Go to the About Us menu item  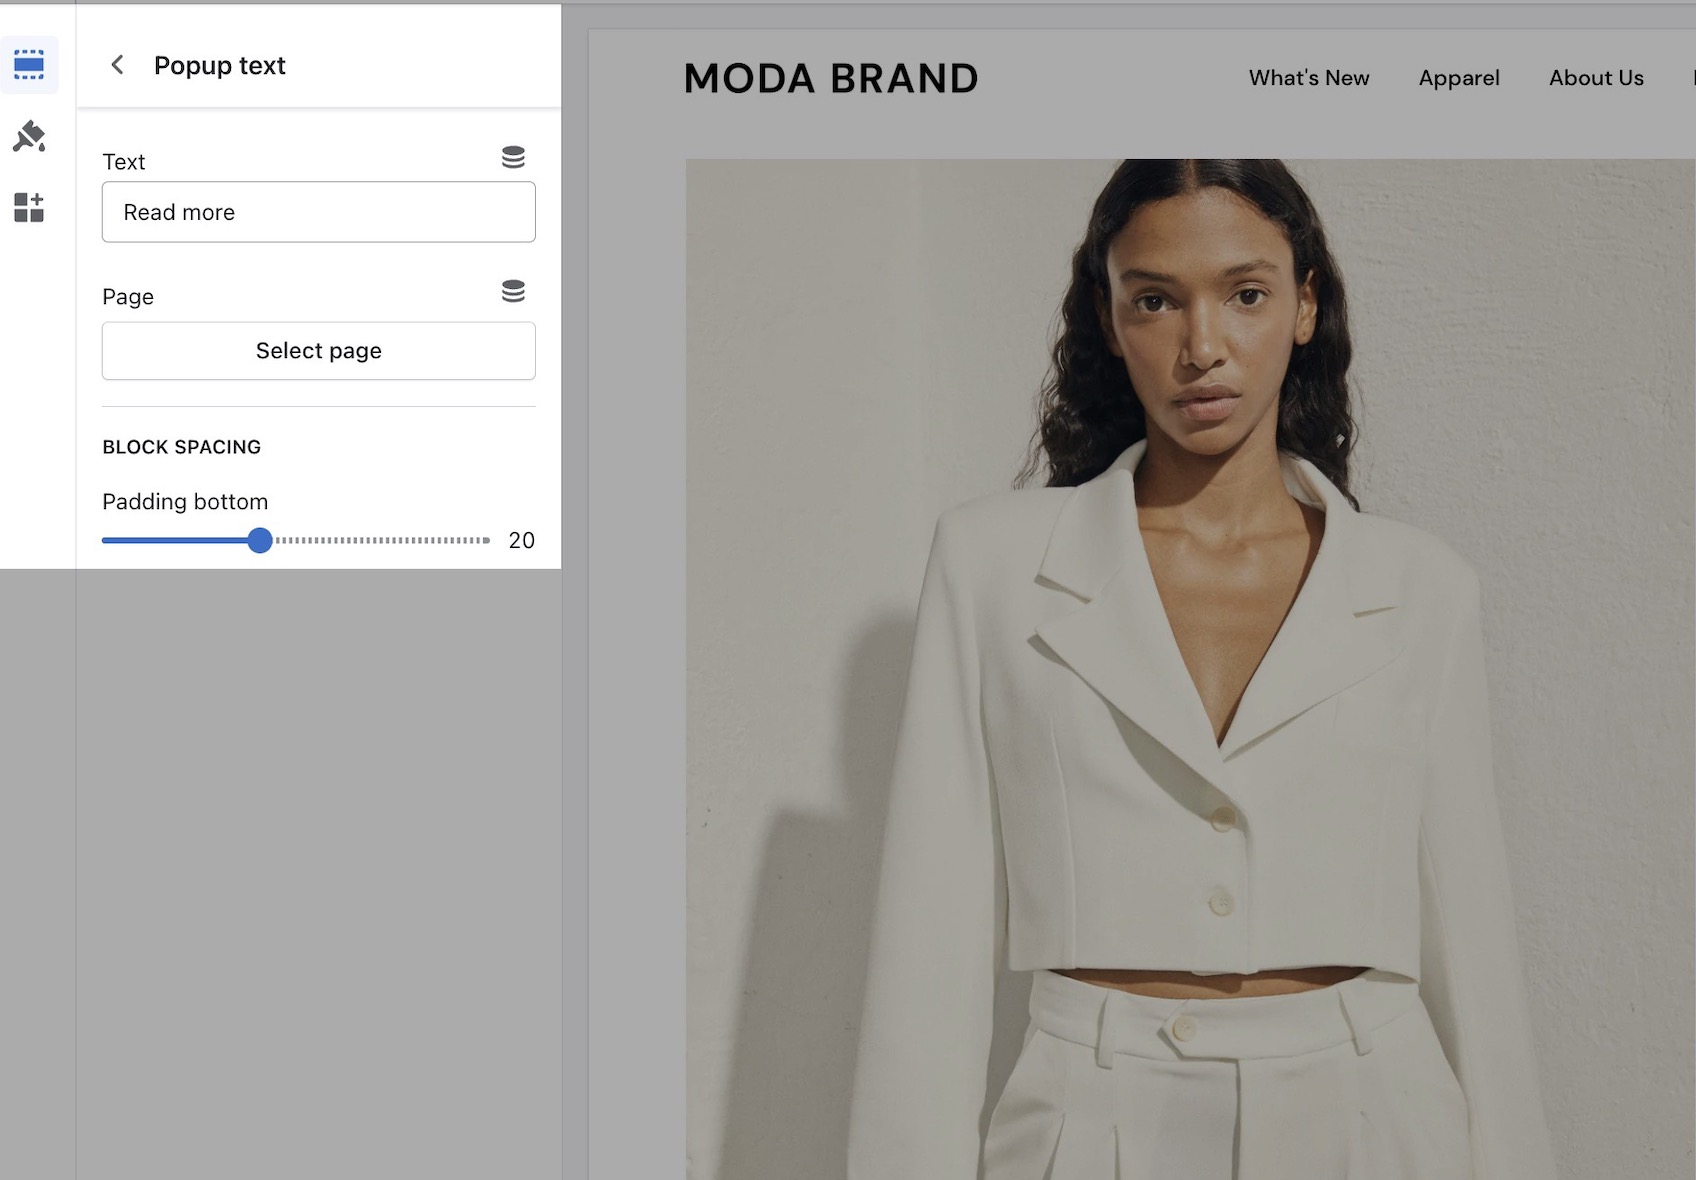tap(1595, 78)
